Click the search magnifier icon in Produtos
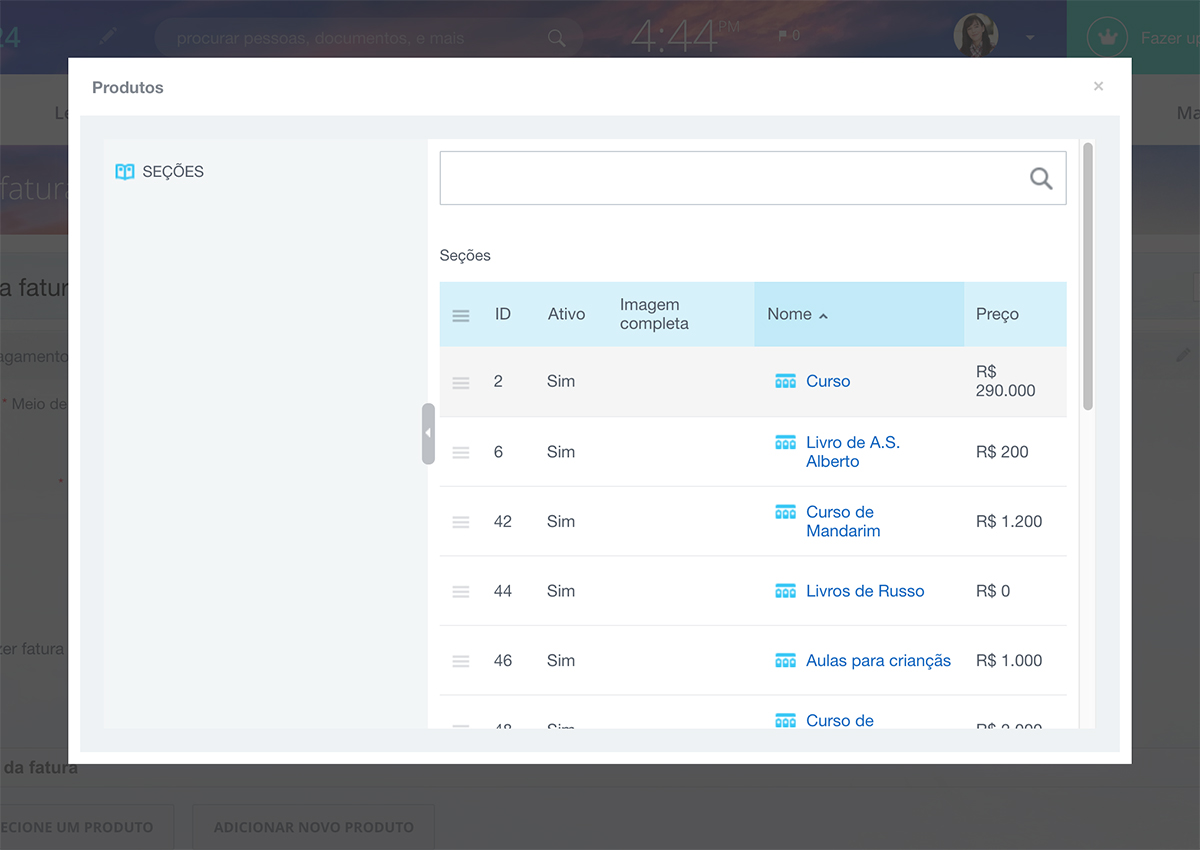 [x=1041, y=179]
